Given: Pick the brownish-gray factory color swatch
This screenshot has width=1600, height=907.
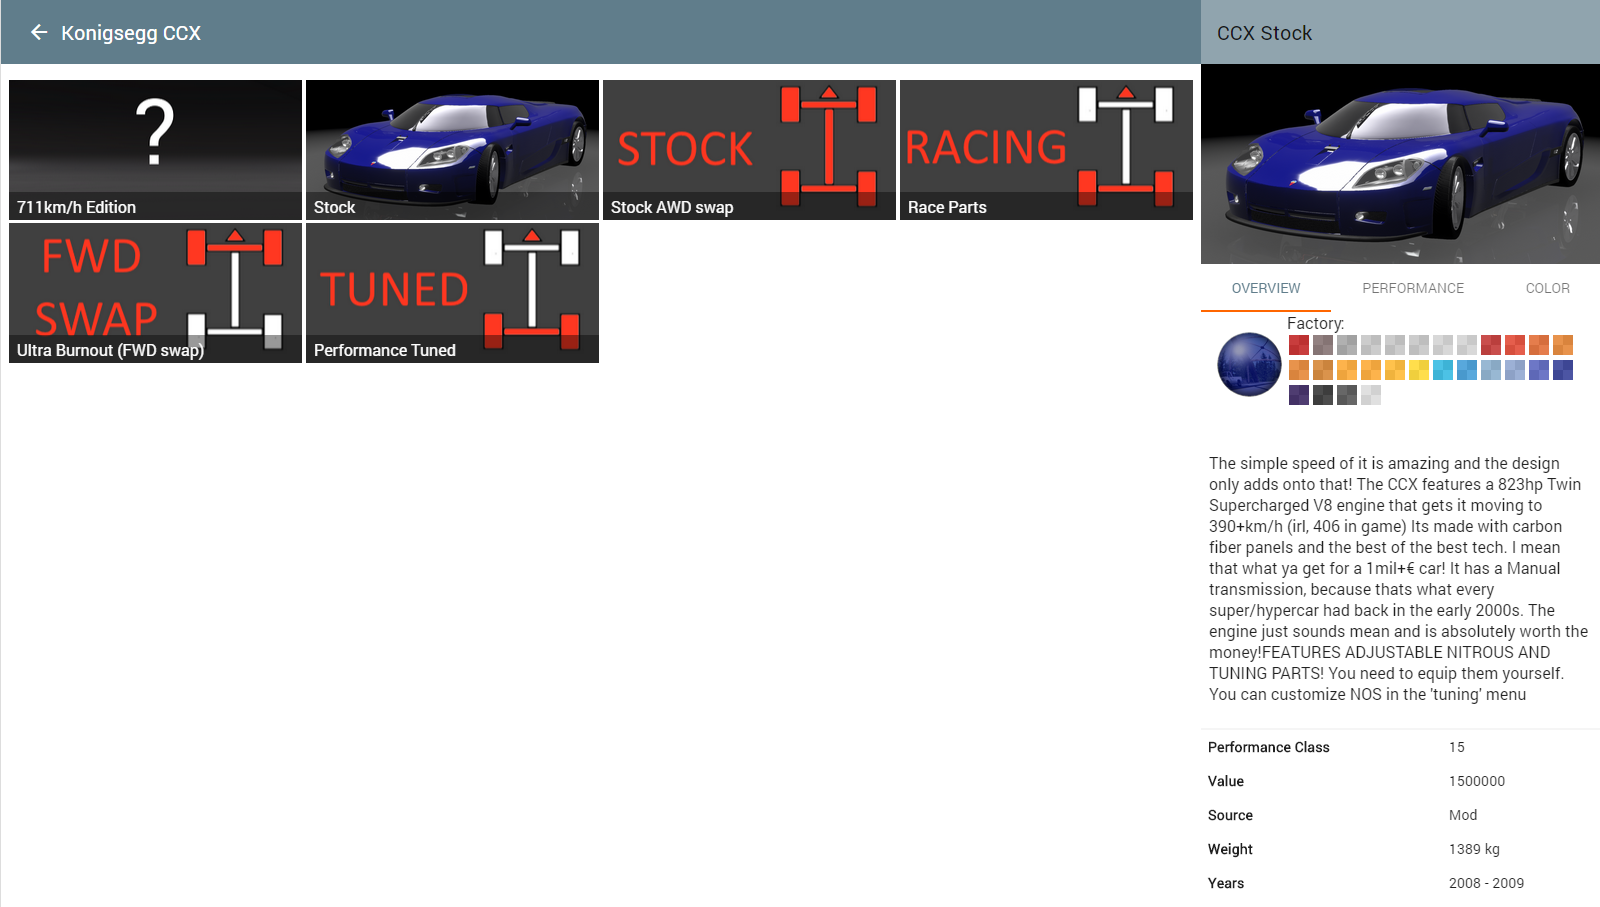Looking at the screenshot, I should (x=1323, y=345).
